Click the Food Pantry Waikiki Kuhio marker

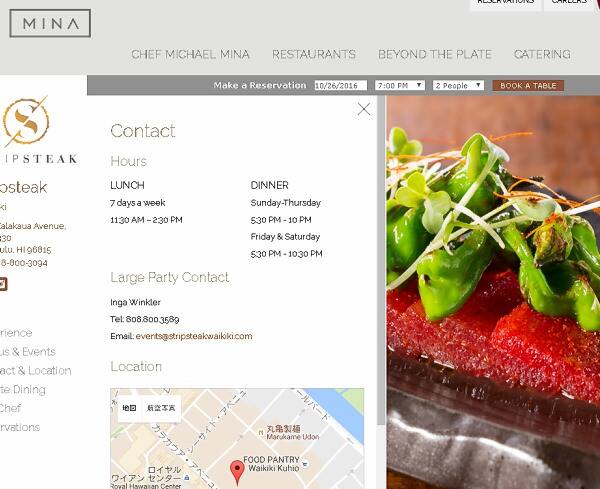click(x=305, y=464)
